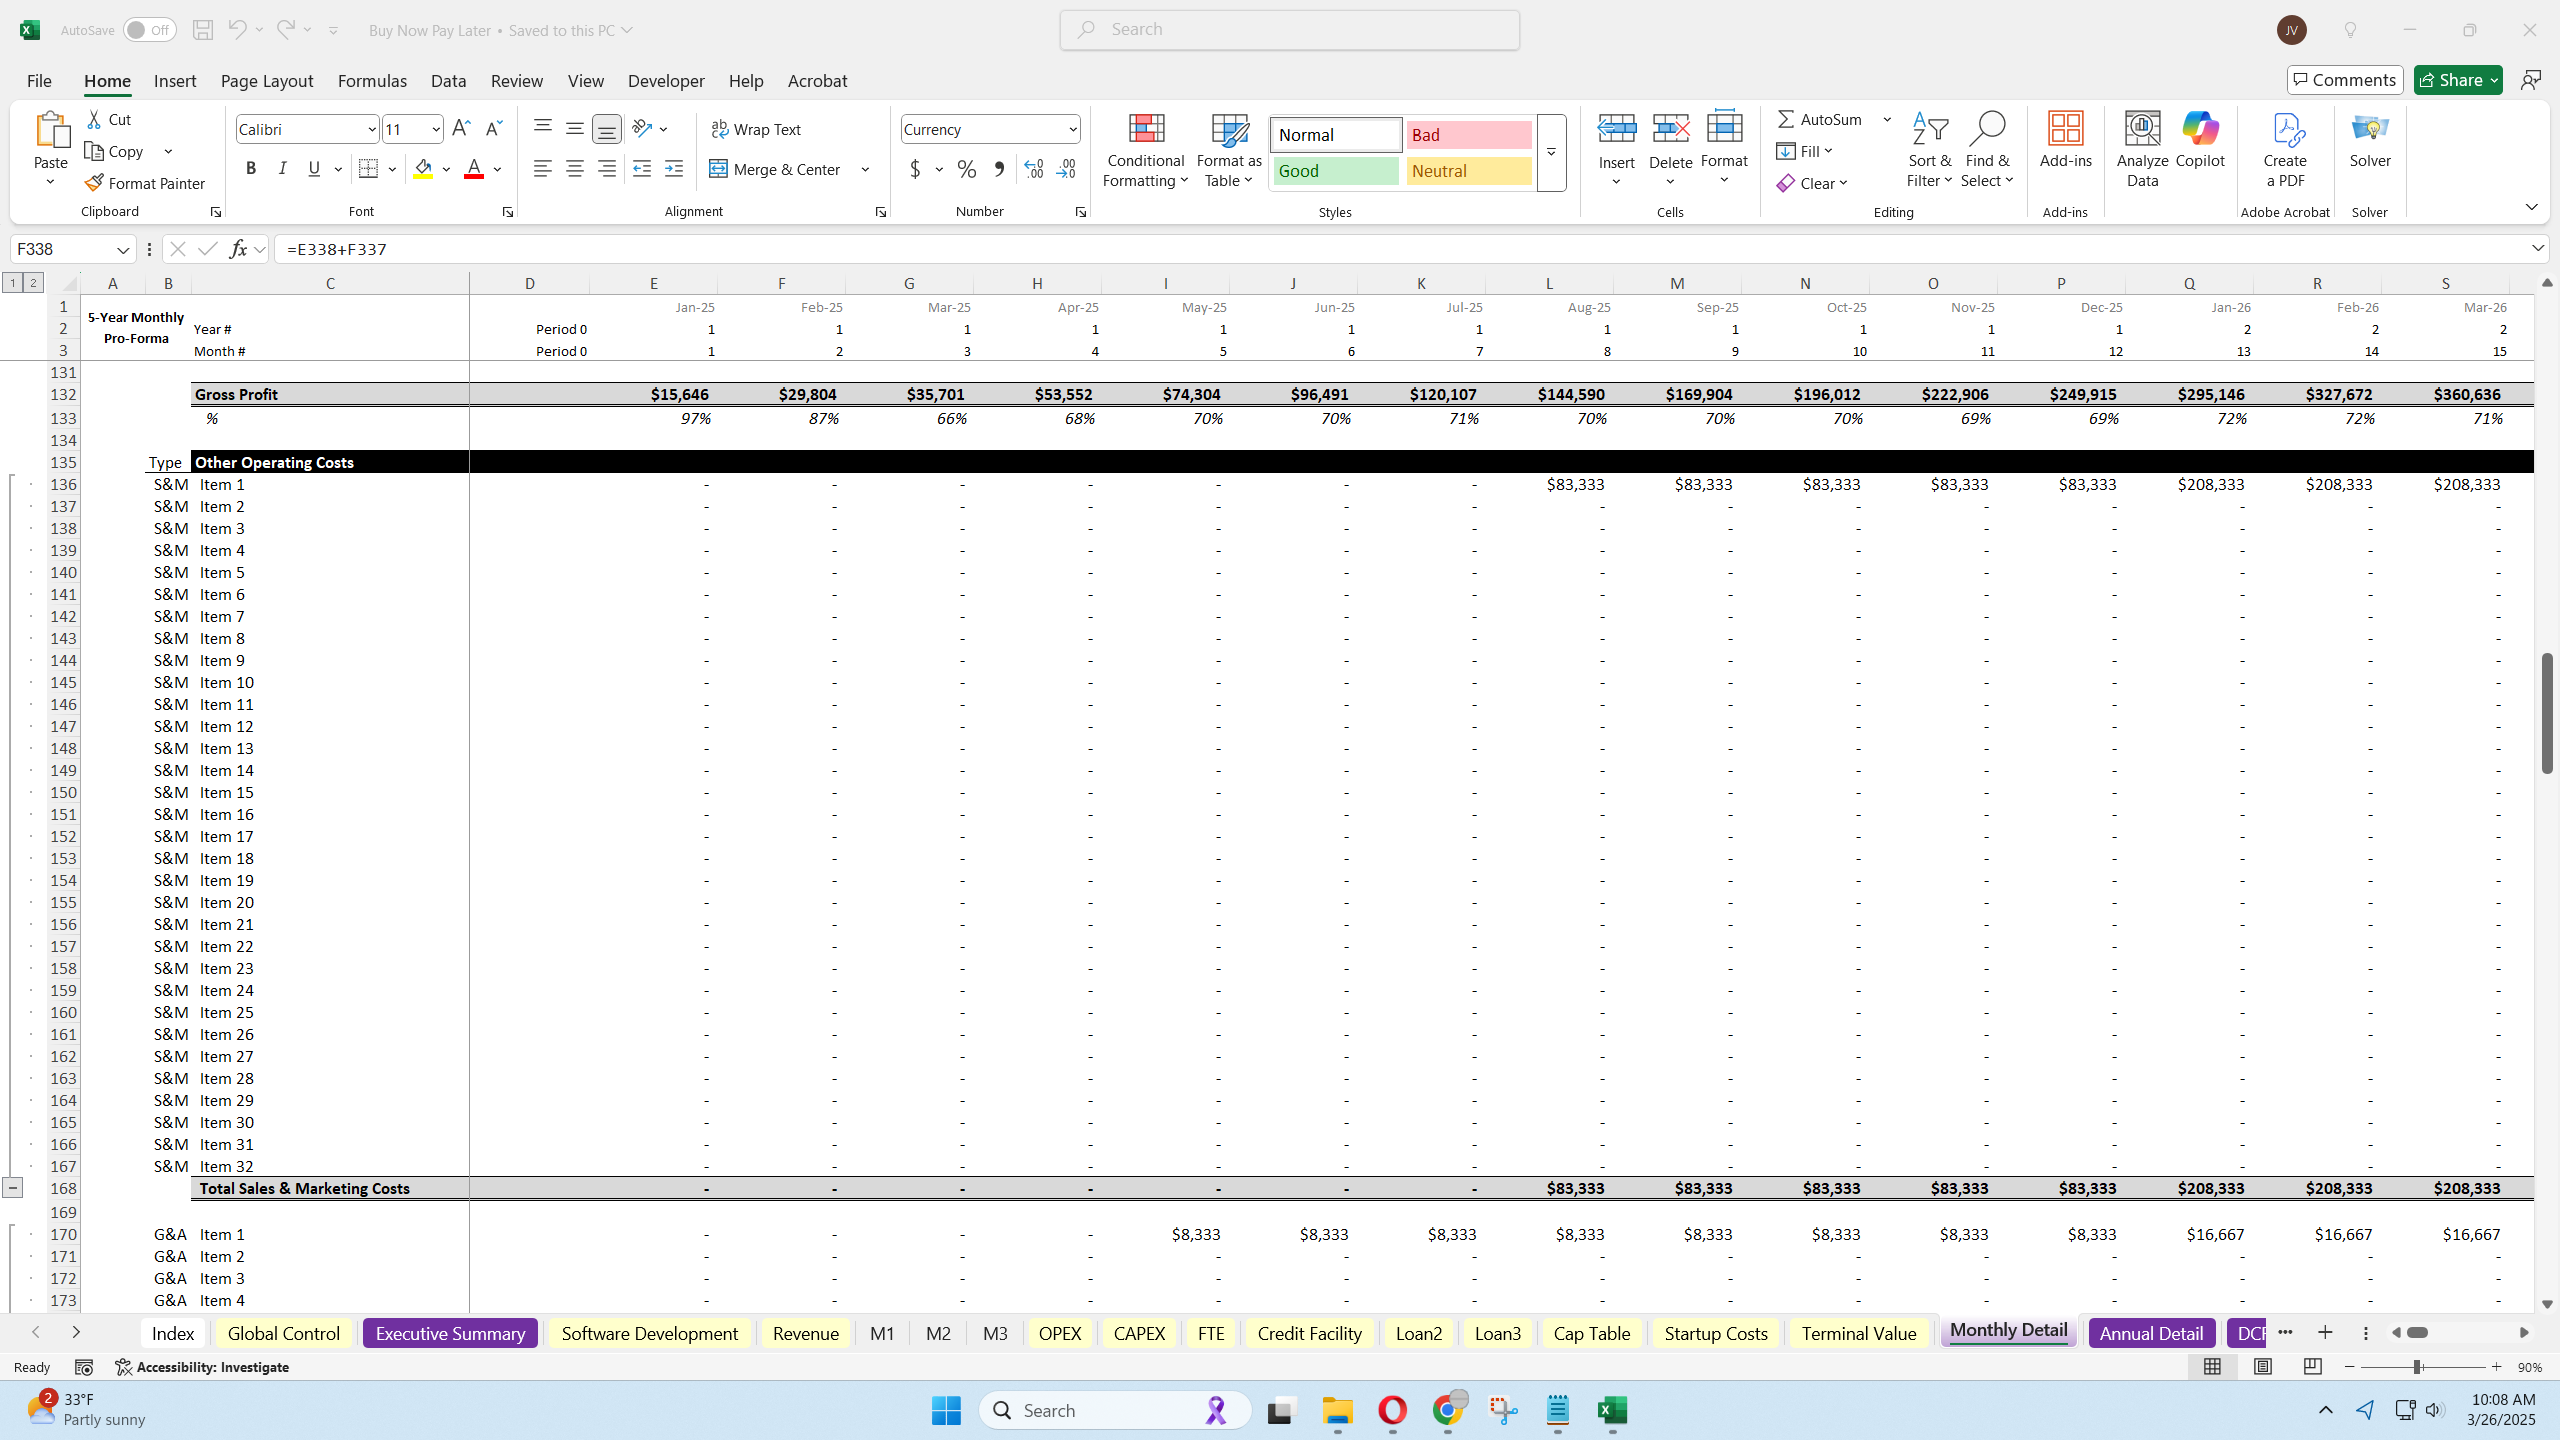Expand the Fill Color dropdown arrow
The image size is (2560, 1440).
pos(446,169)
